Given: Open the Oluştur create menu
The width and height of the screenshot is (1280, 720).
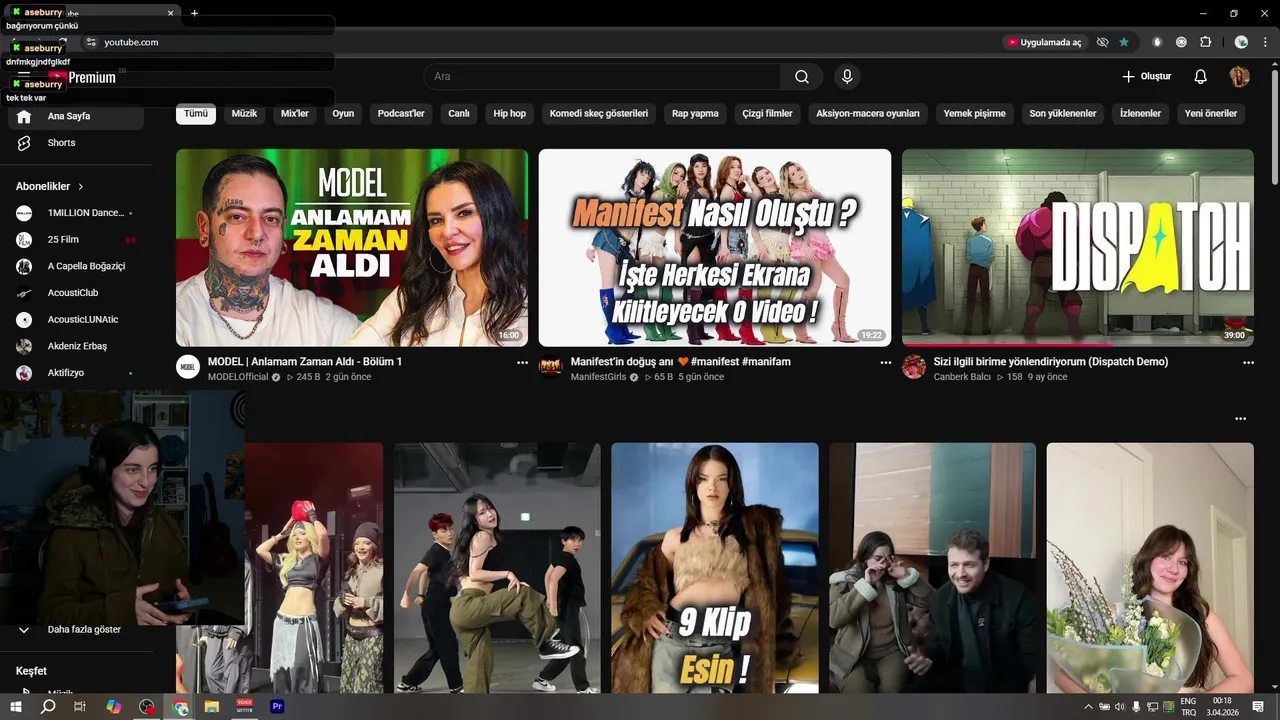Looking at the screenshot, I should point(1146,77).
